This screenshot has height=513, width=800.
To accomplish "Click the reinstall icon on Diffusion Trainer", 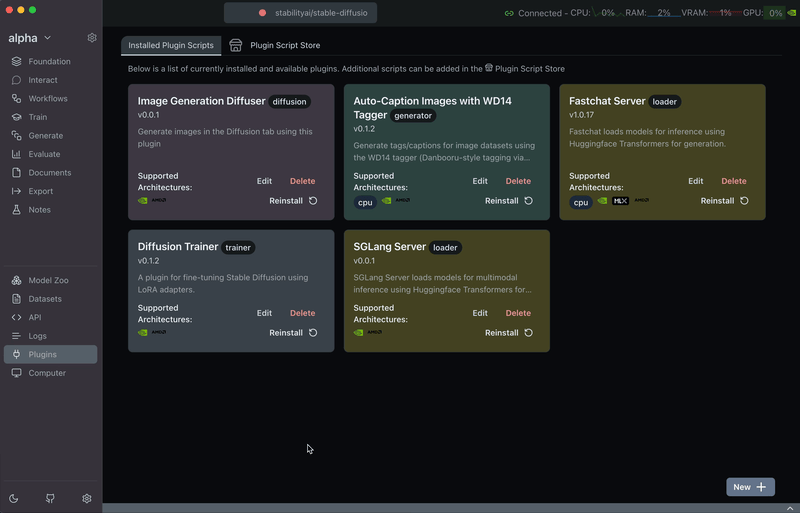I will tap(313, 333).
